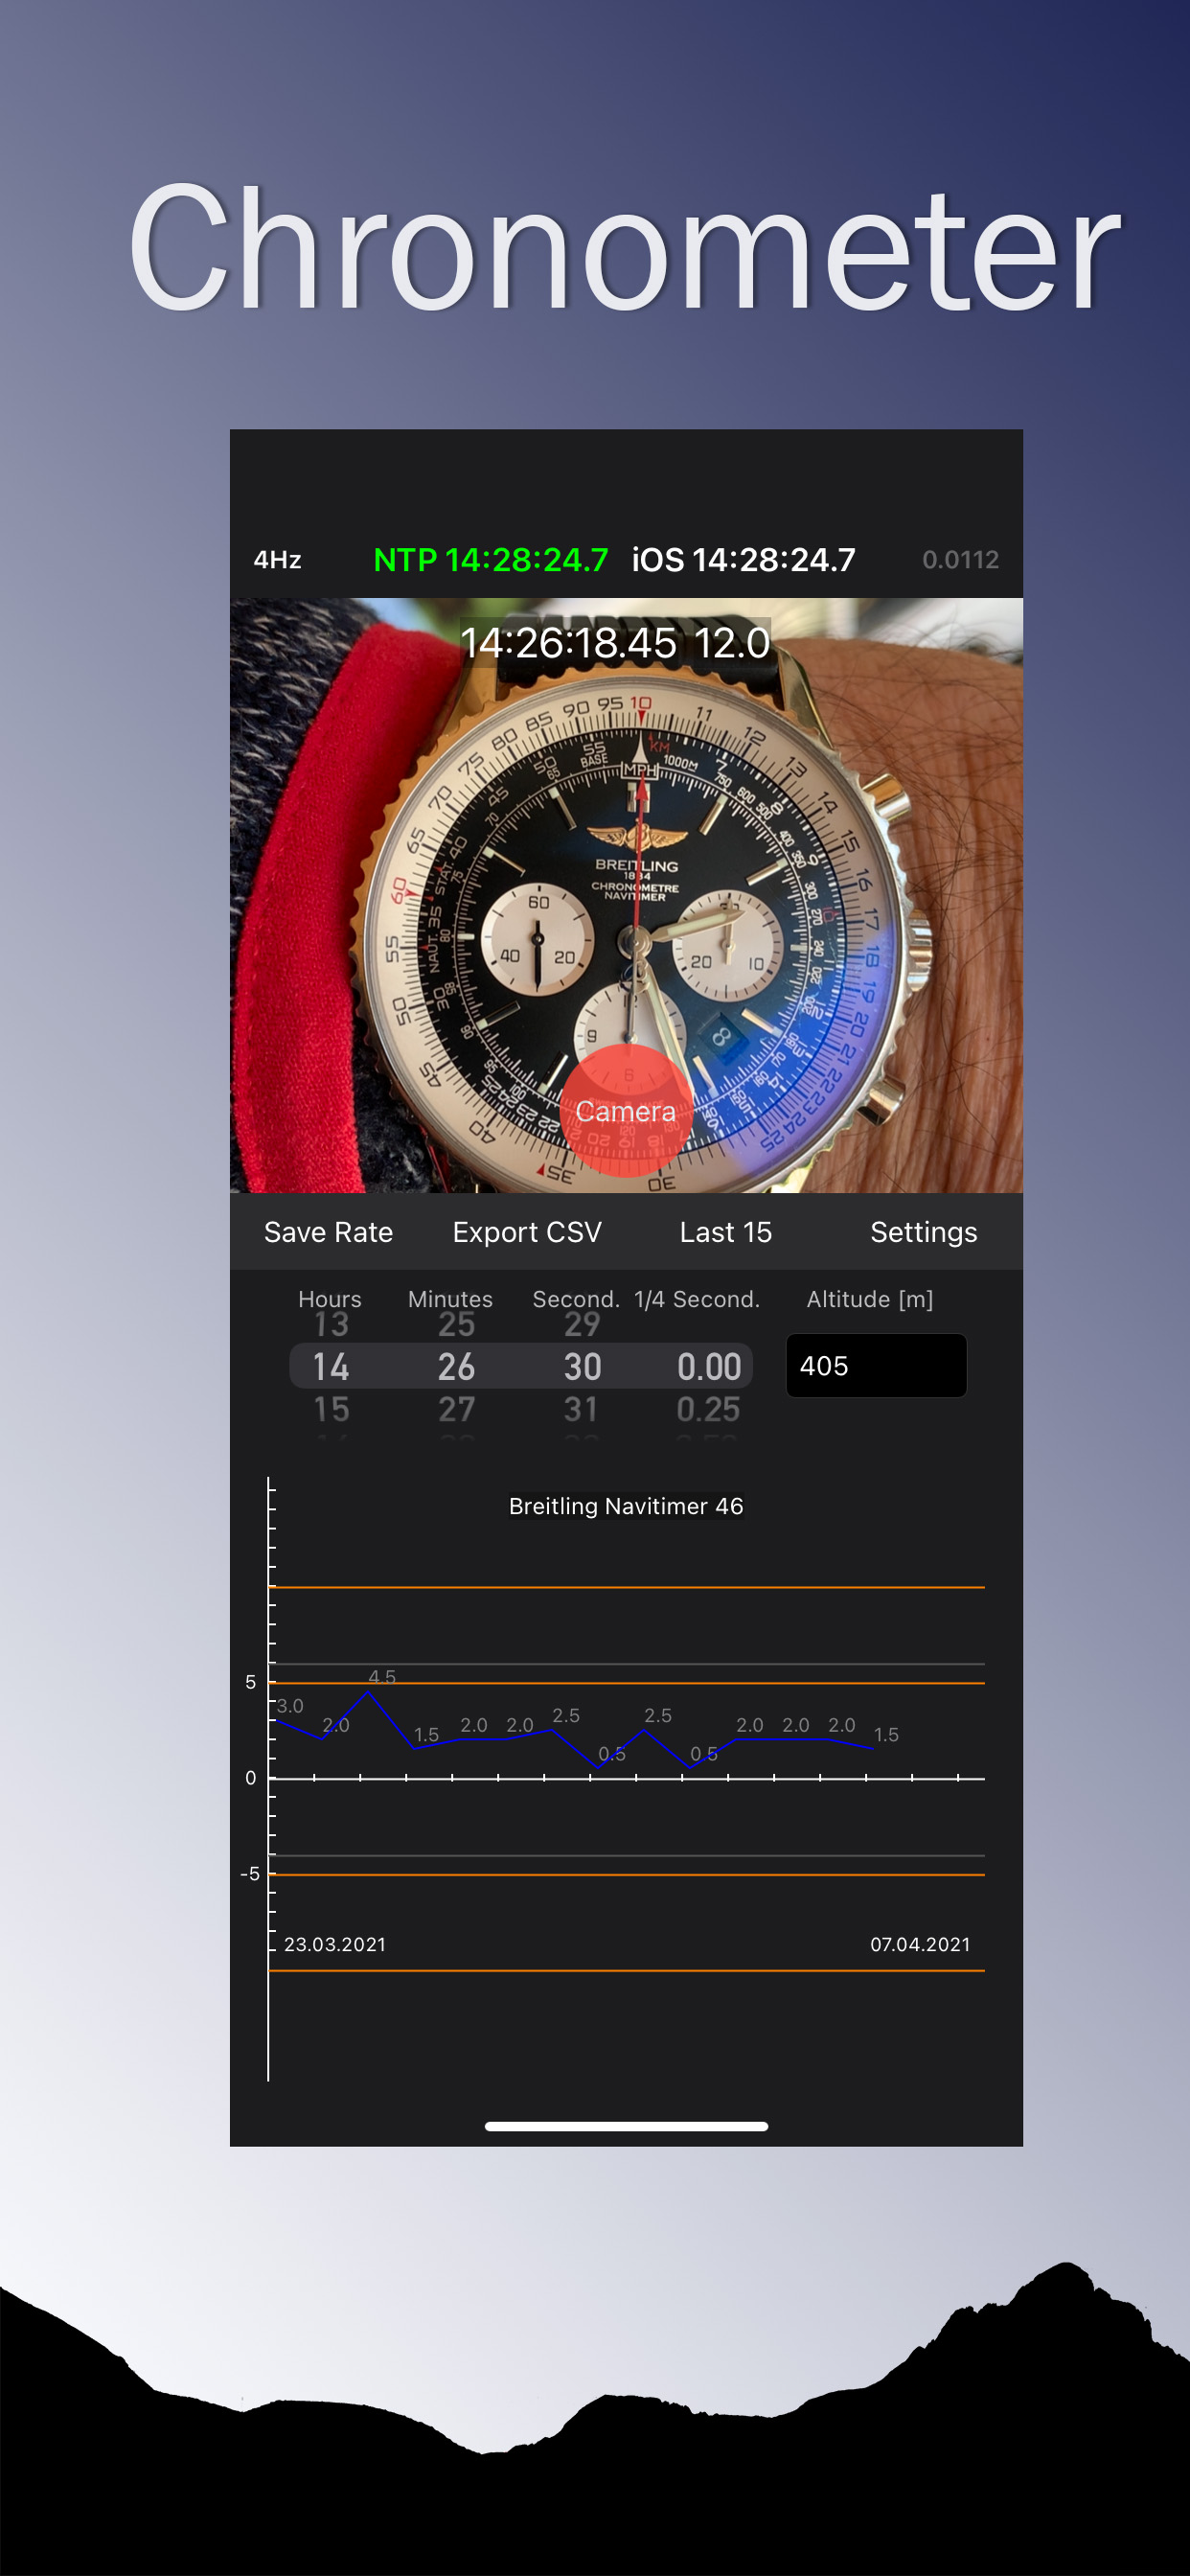The height and width of the screenshot is (2576, 1190).
Task: Open the Last 15 view
Action: tap(725, 1232)
